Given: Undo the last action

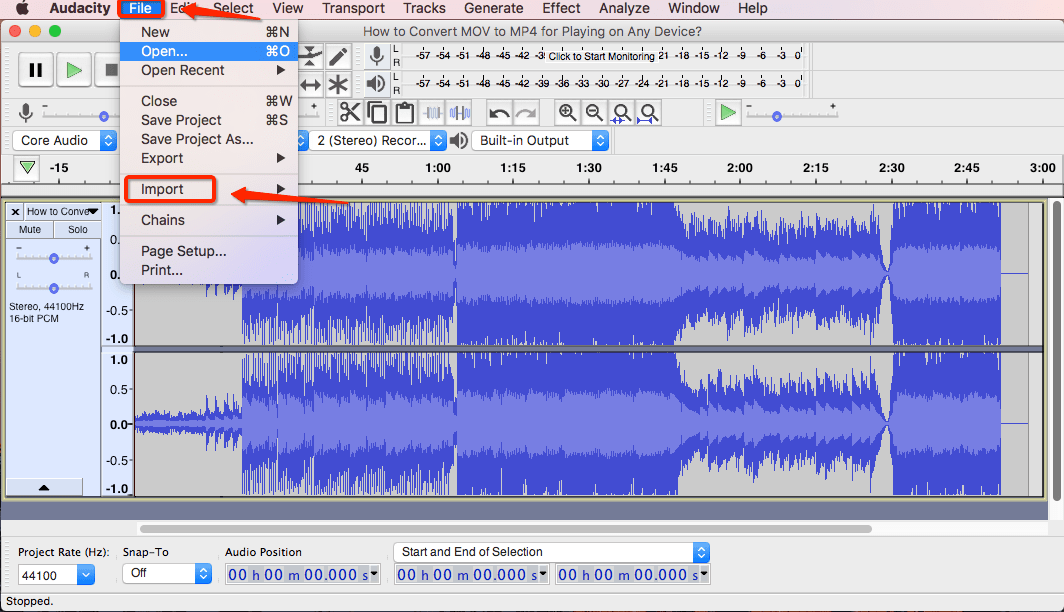Looking at the screenshot, I should coord(499,112).
